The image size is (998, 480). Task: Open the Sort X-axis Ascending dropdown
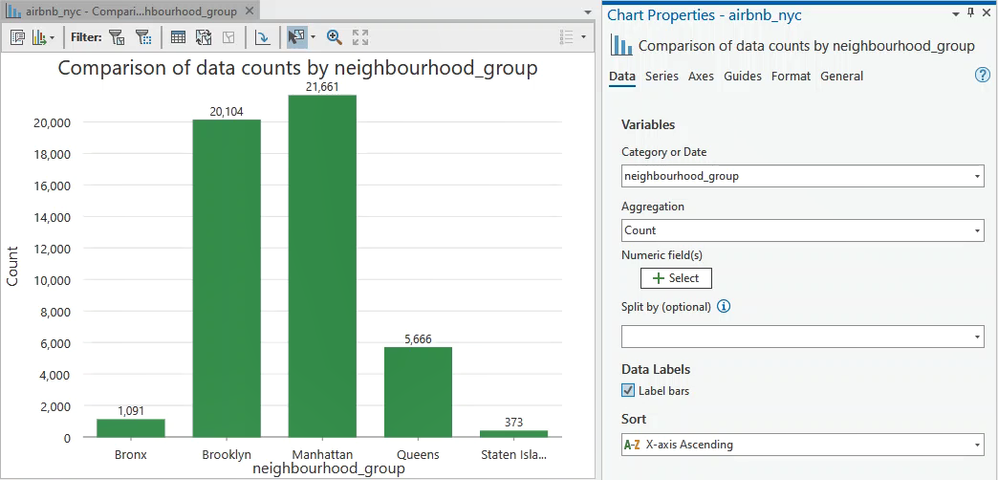coord(802,445)
